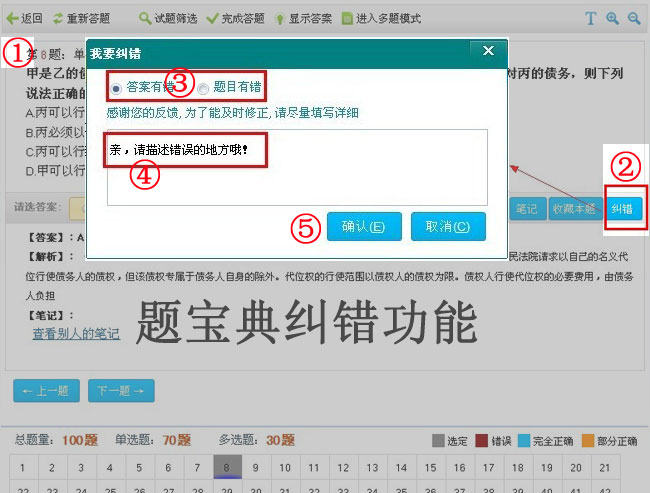
Task: Click the 显示答案 toolbar label
Action: click(x=310, y=18)
